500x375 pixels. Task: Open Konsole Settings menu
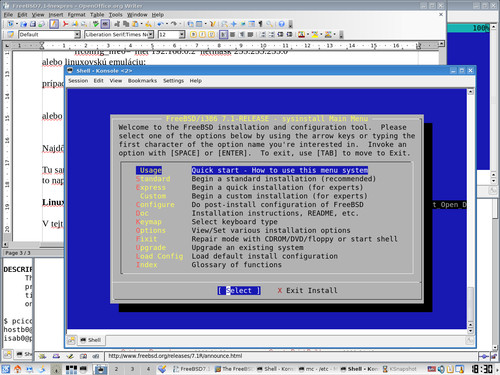pyautogui.click(x=173, y=81)
